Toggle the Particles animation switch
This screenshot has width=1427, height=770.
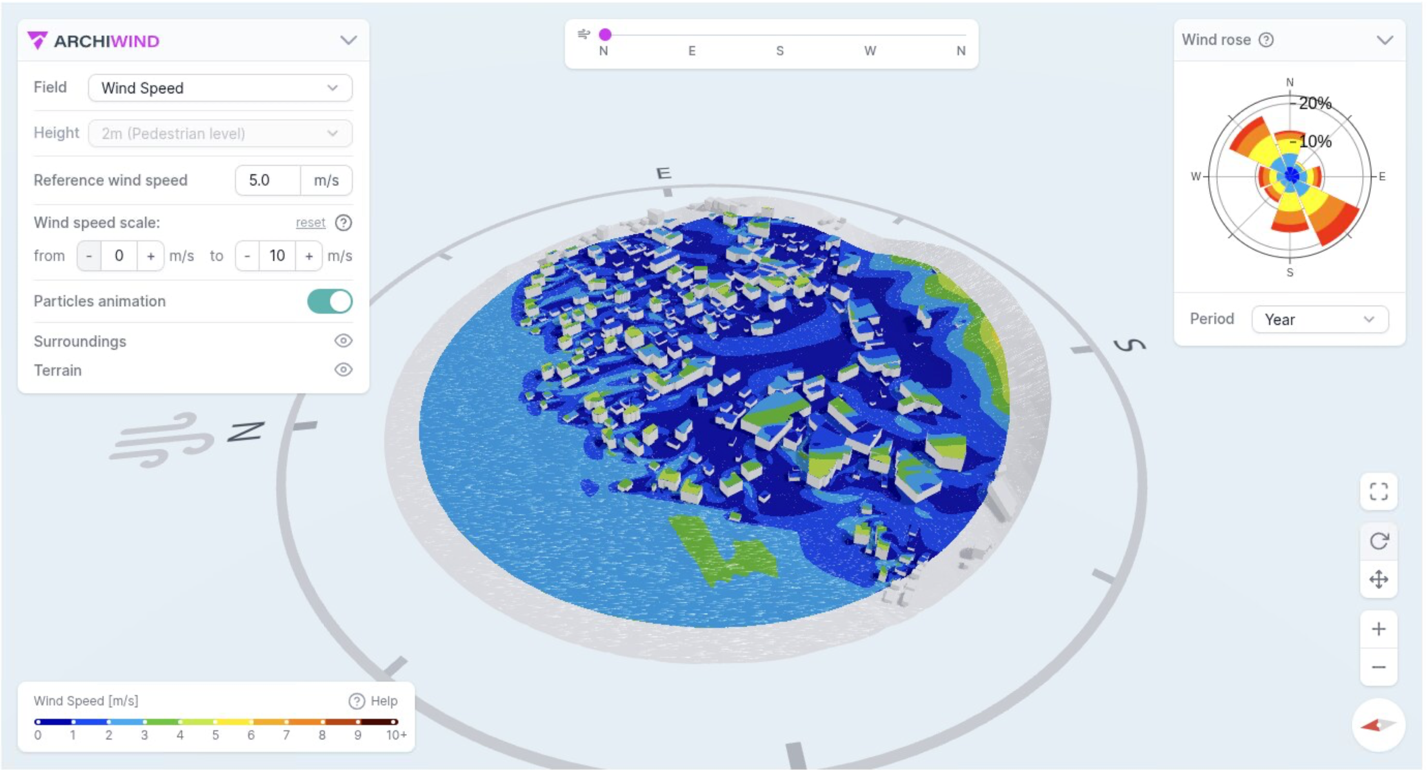coord(330,301)
